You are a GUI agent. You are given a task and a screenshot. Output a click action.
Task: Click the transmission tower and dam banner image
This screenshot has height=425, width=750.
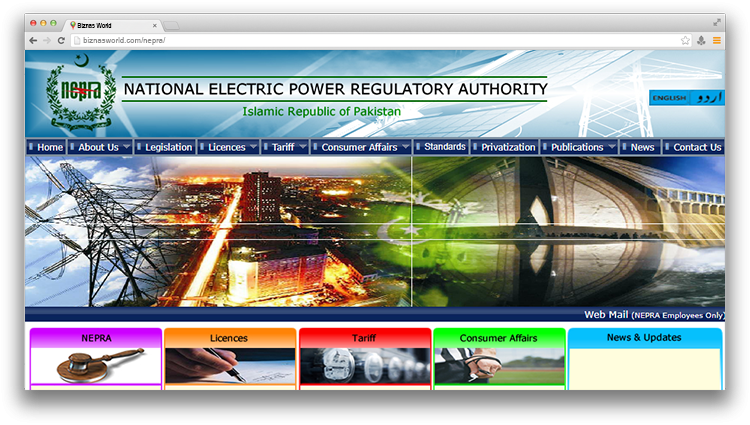point(375,232)
